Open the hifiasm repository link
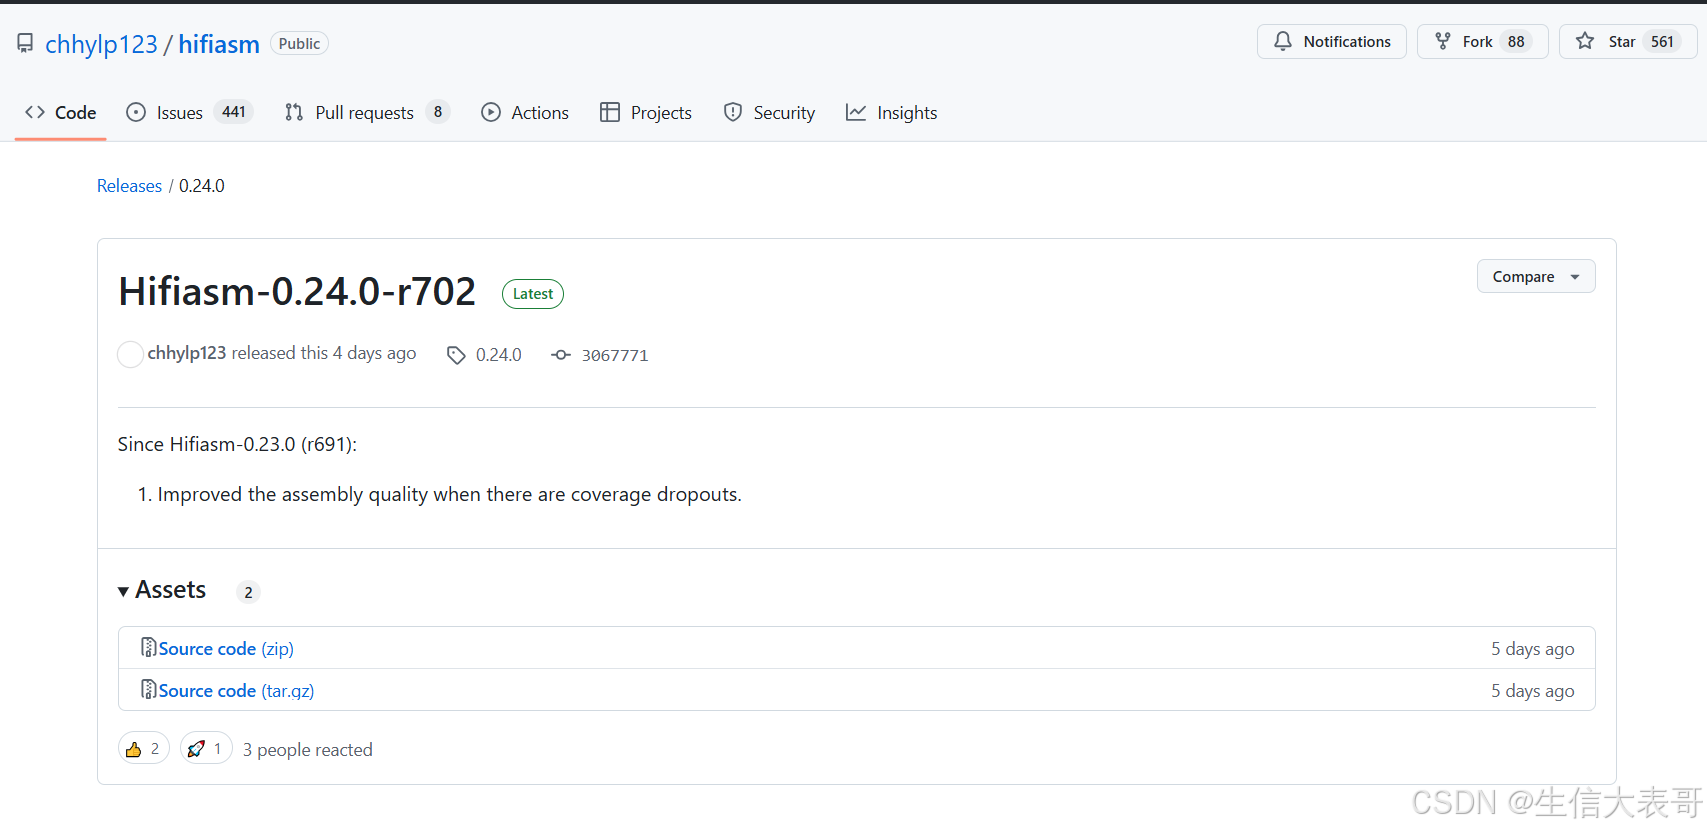1707x832 pixels. point(219,44)
